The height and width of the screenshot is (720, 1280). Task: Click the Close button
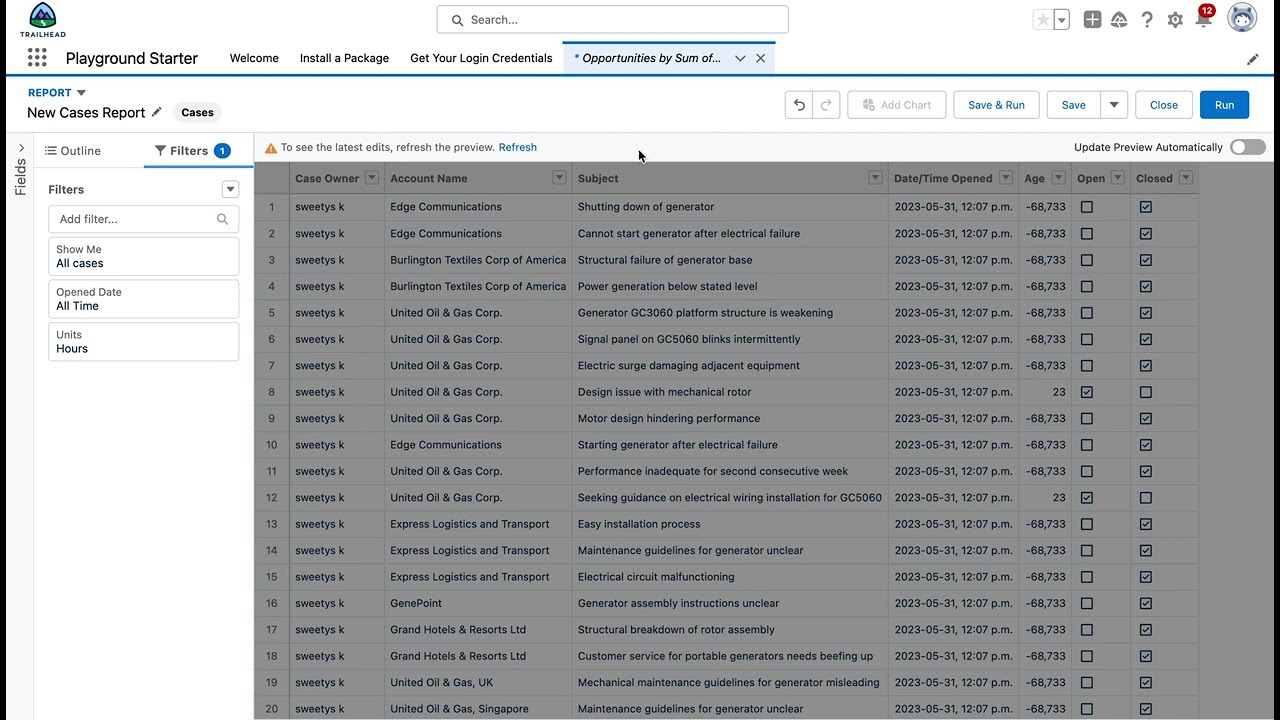coord(1164,105)
